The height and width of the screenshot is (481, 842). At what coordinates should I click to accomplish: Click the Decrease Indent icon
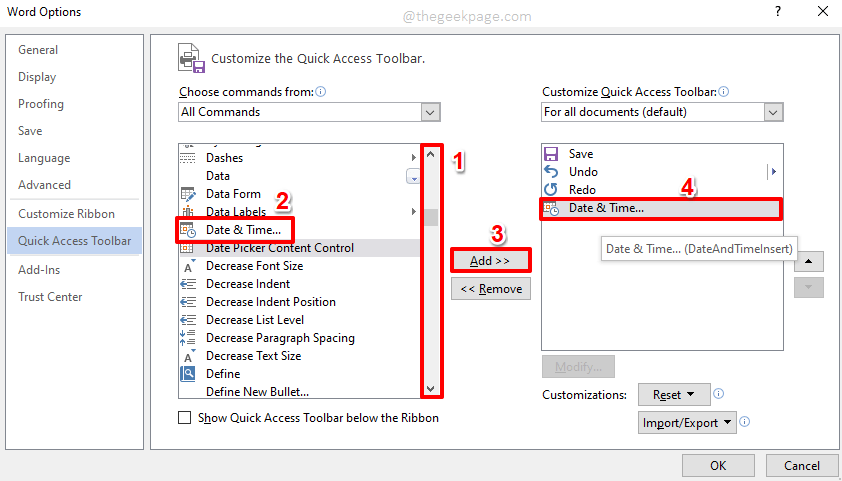pyautogui.click(x=188, y=284)
